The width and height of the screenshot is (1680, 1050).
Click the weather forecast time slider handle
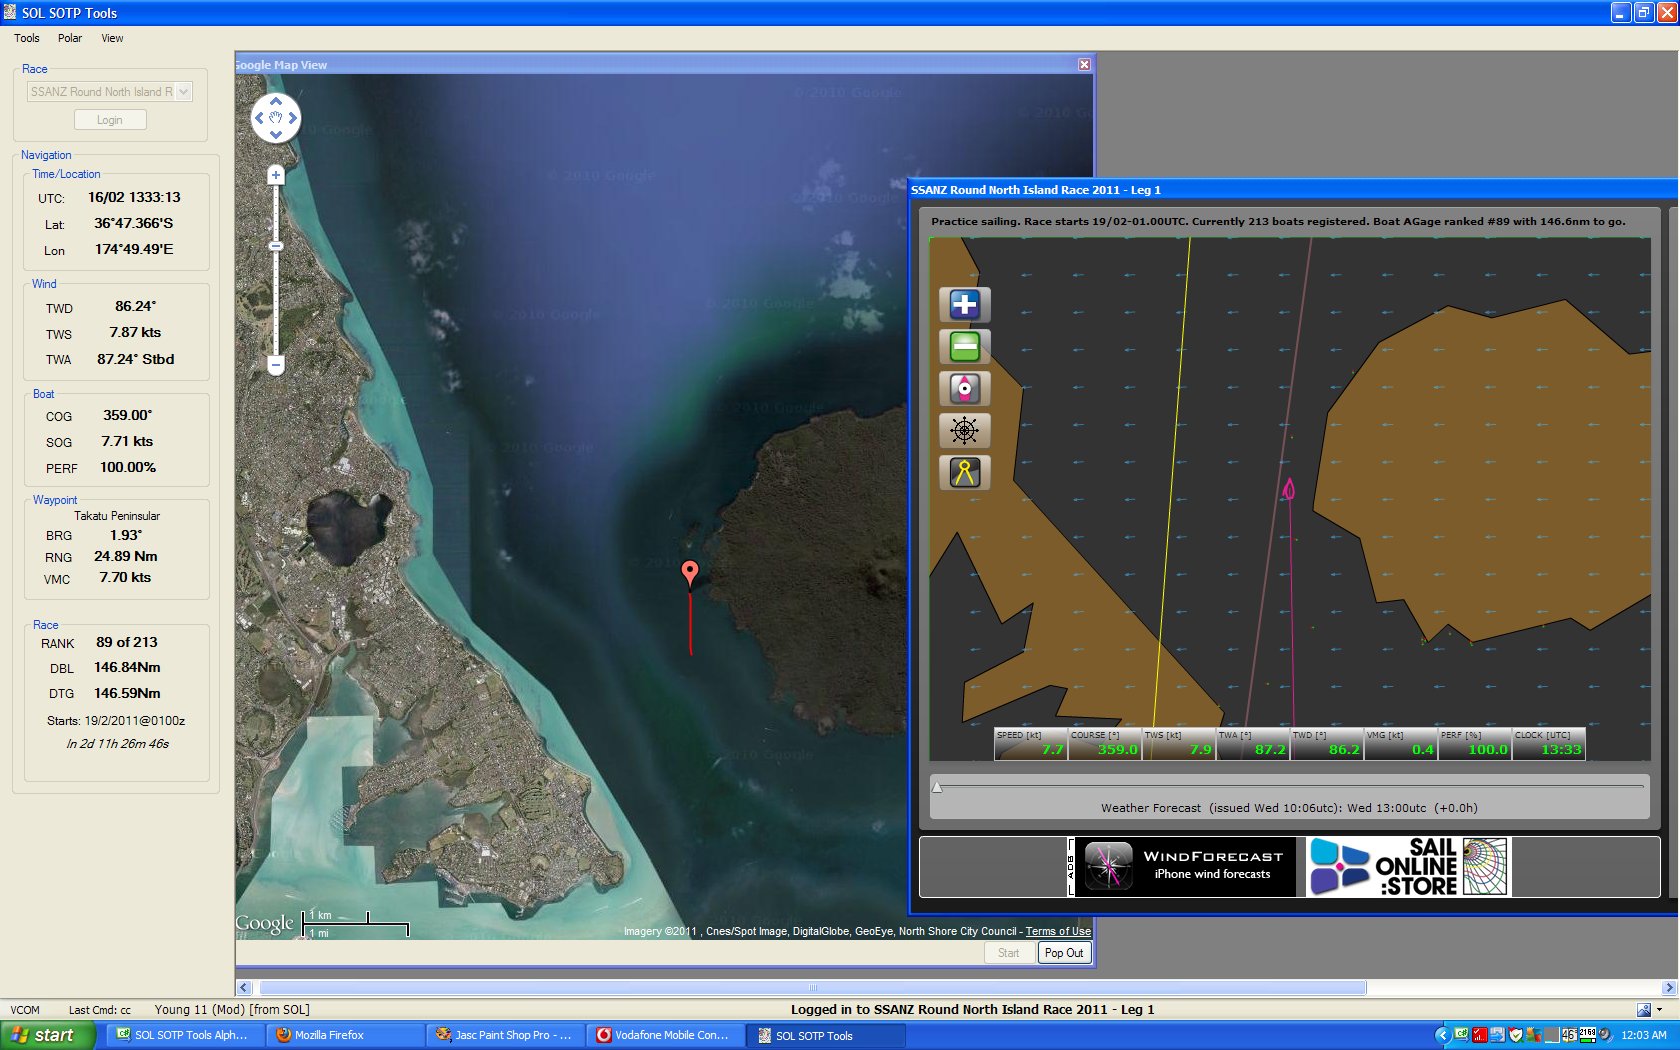pyautogui.click(x=937, y=787)
